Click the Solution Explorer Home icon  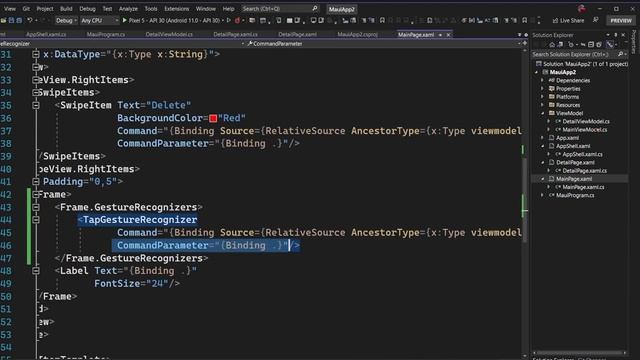pos(552,44)
